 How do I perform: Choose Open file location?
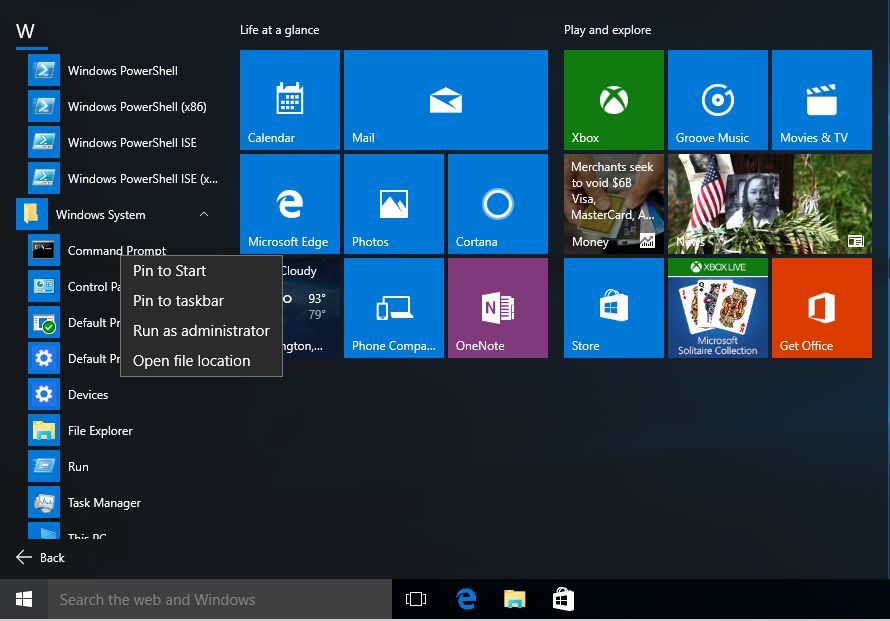(201, 361)
